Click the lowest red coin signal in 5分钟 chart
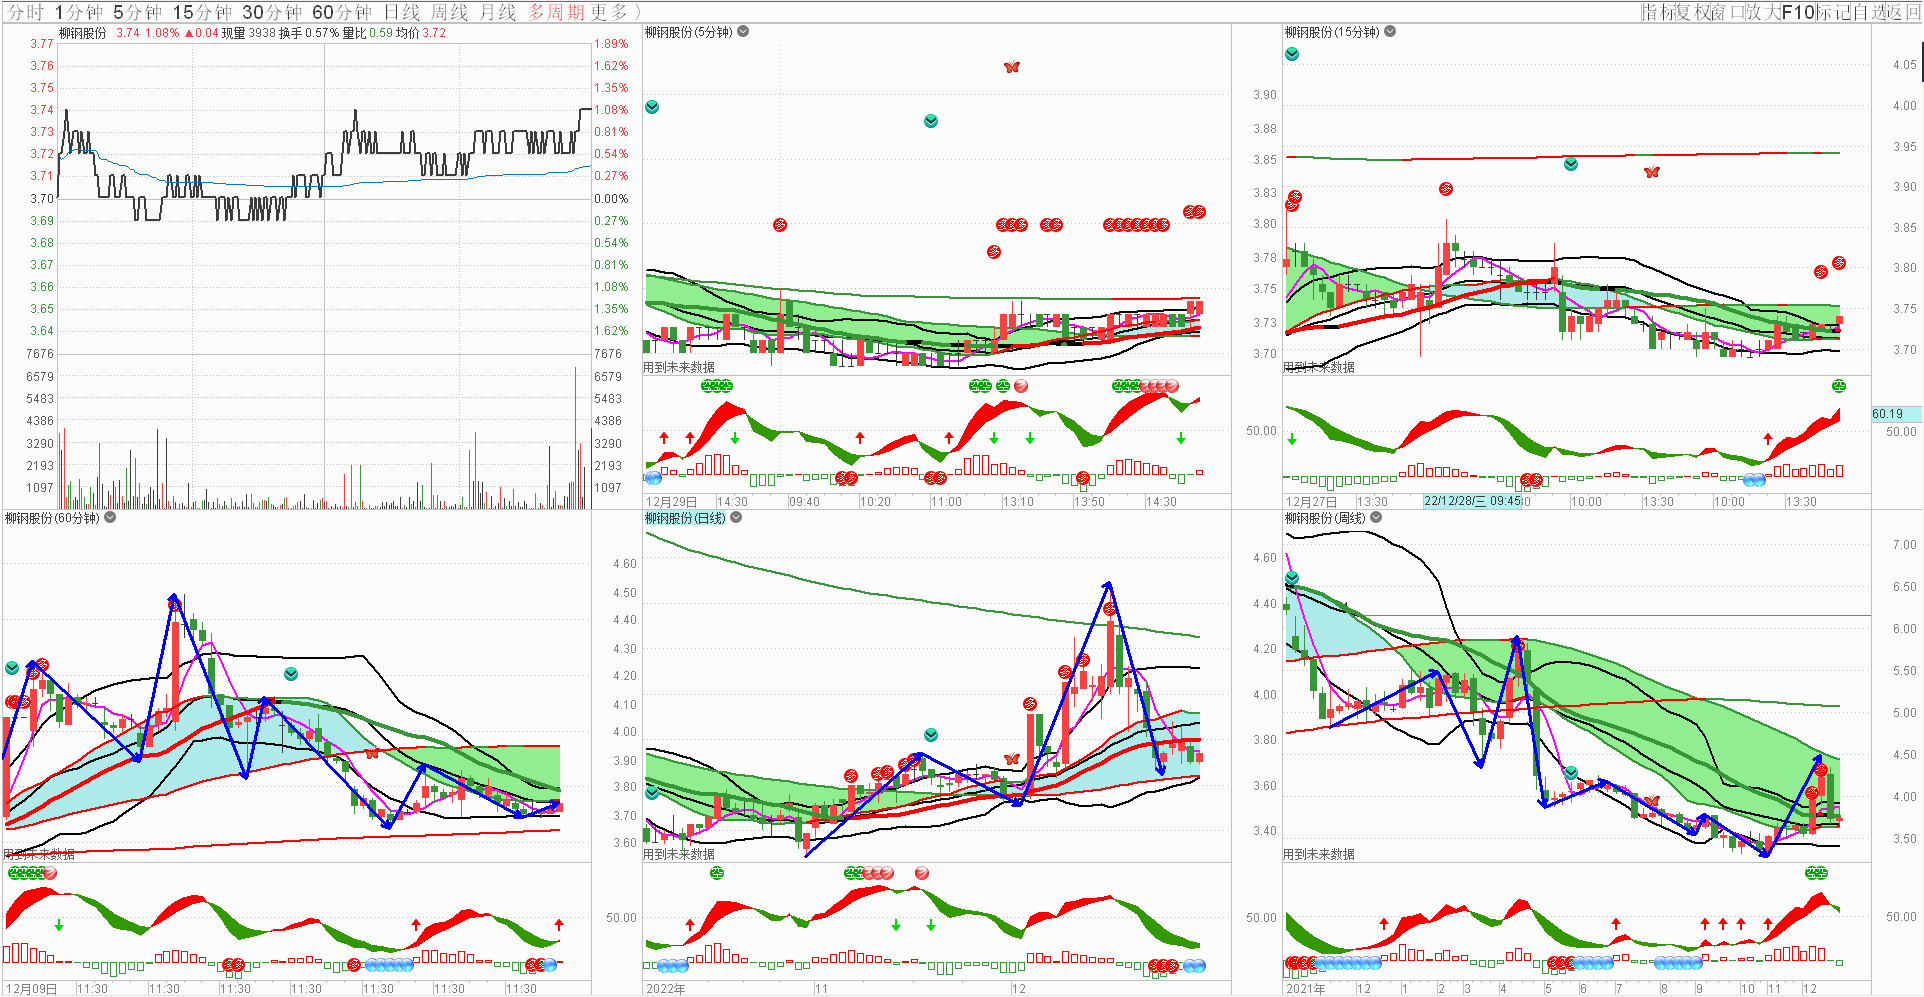This screenshot has height=997, width=1924. coord(994,252)
